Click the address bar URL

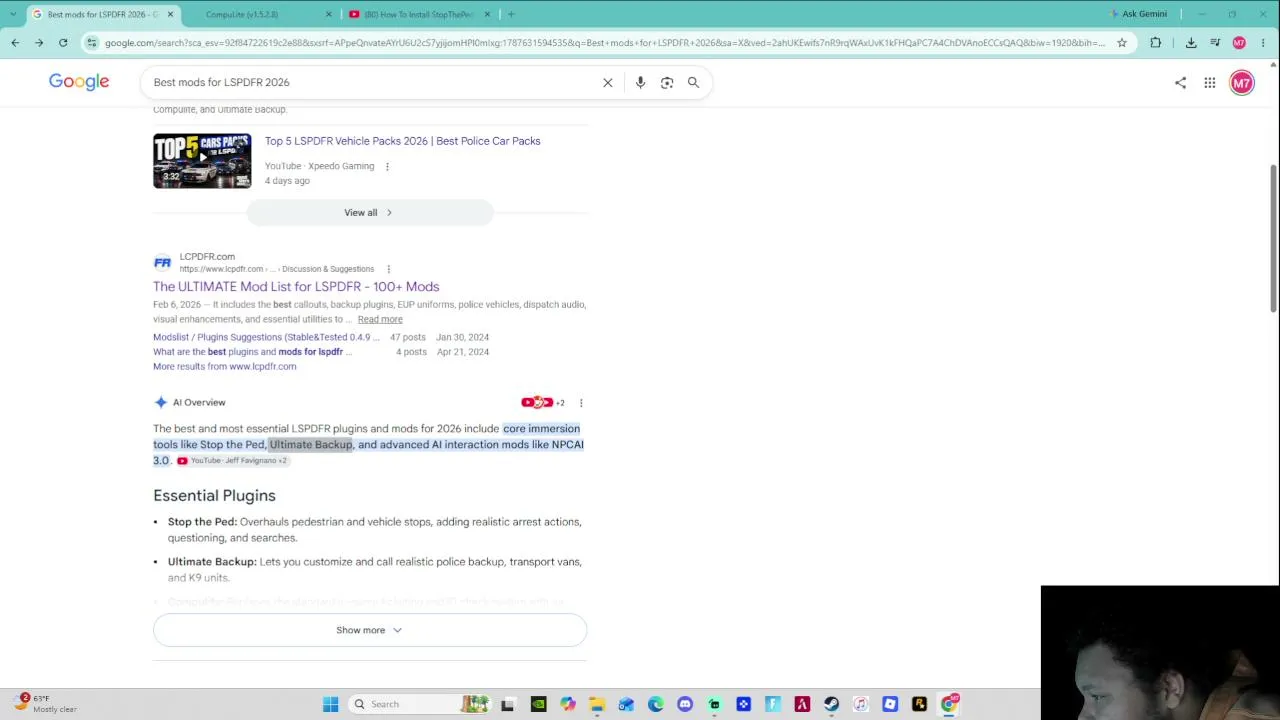(604, 43)
